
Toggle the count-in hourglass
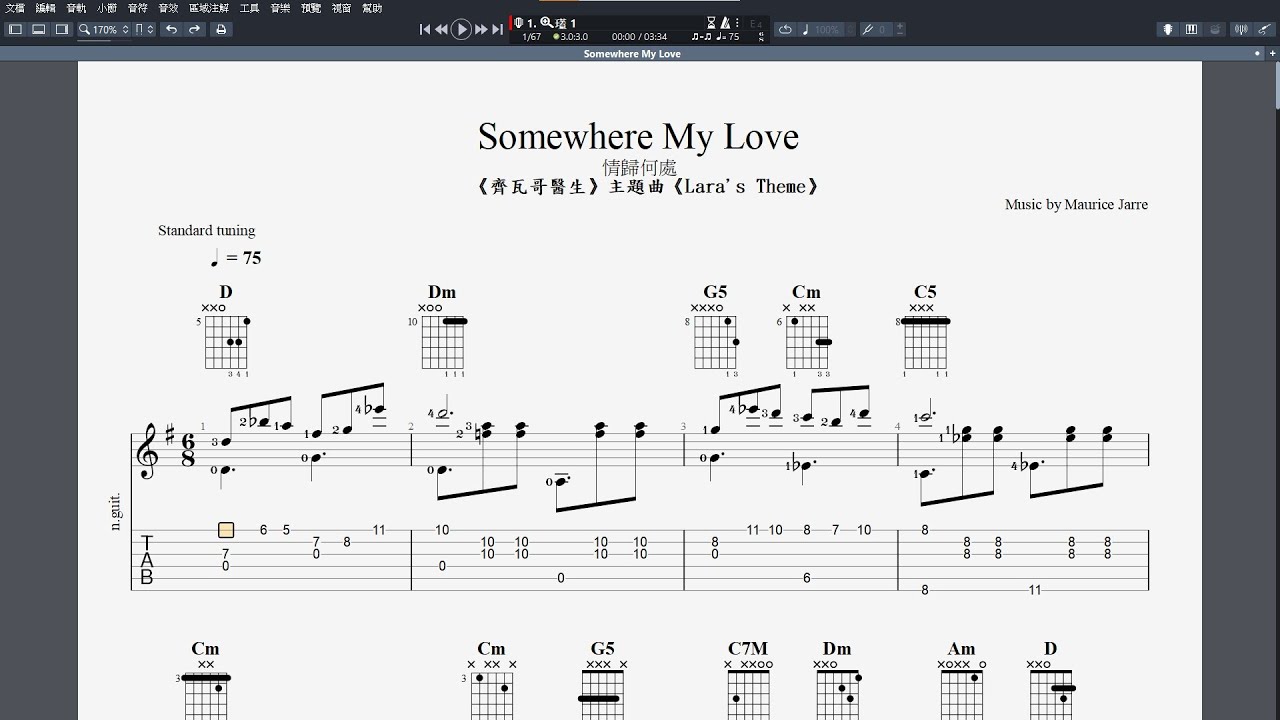pos(711,23)
